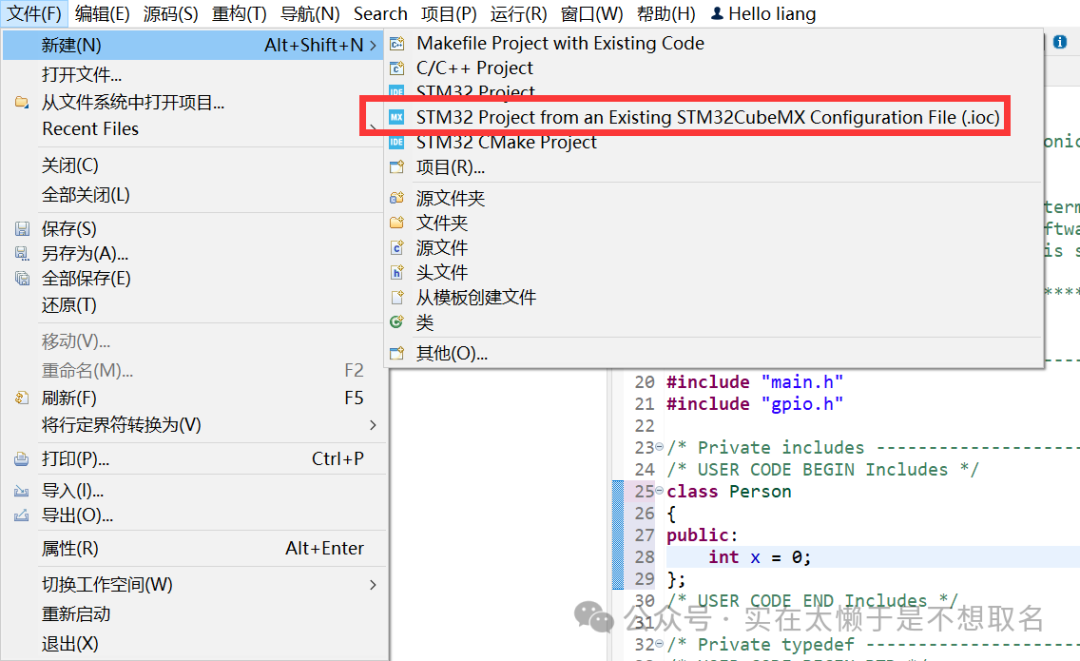
Task: Open the 导航(N) menu
Action: click(x=310, y=14)
